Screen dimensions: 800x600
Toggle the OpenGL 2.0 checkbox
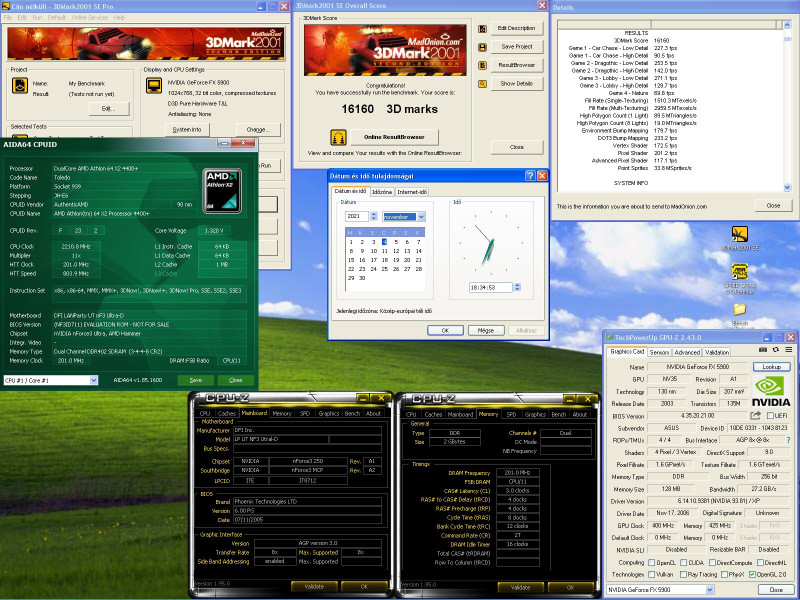pos(752,575)
